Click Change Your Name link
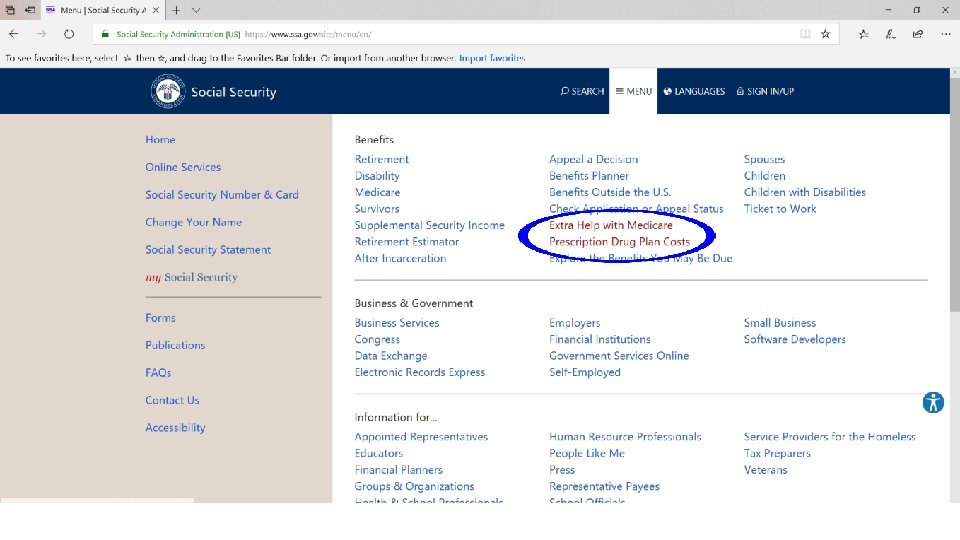 193,222
